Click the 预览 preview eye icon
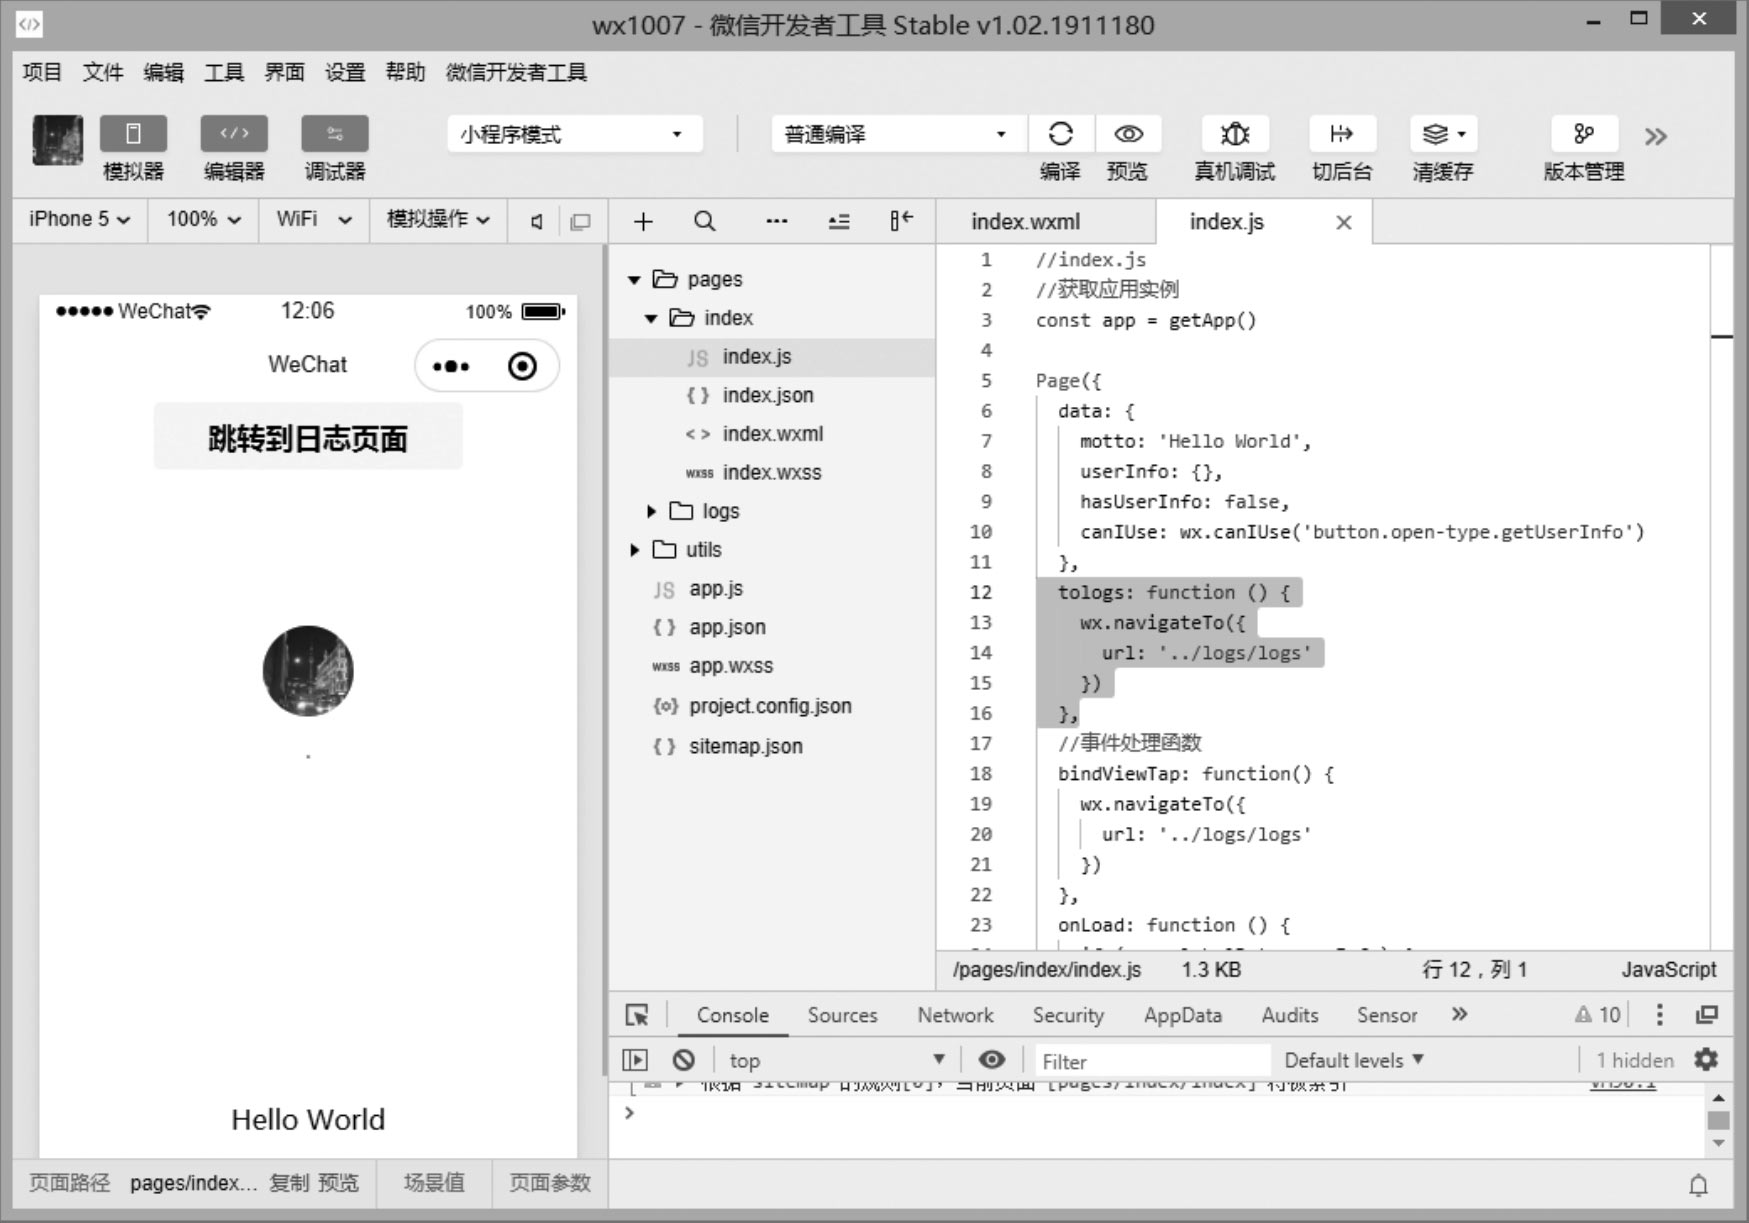1749x1223 pixels. tap(1128, 134)
